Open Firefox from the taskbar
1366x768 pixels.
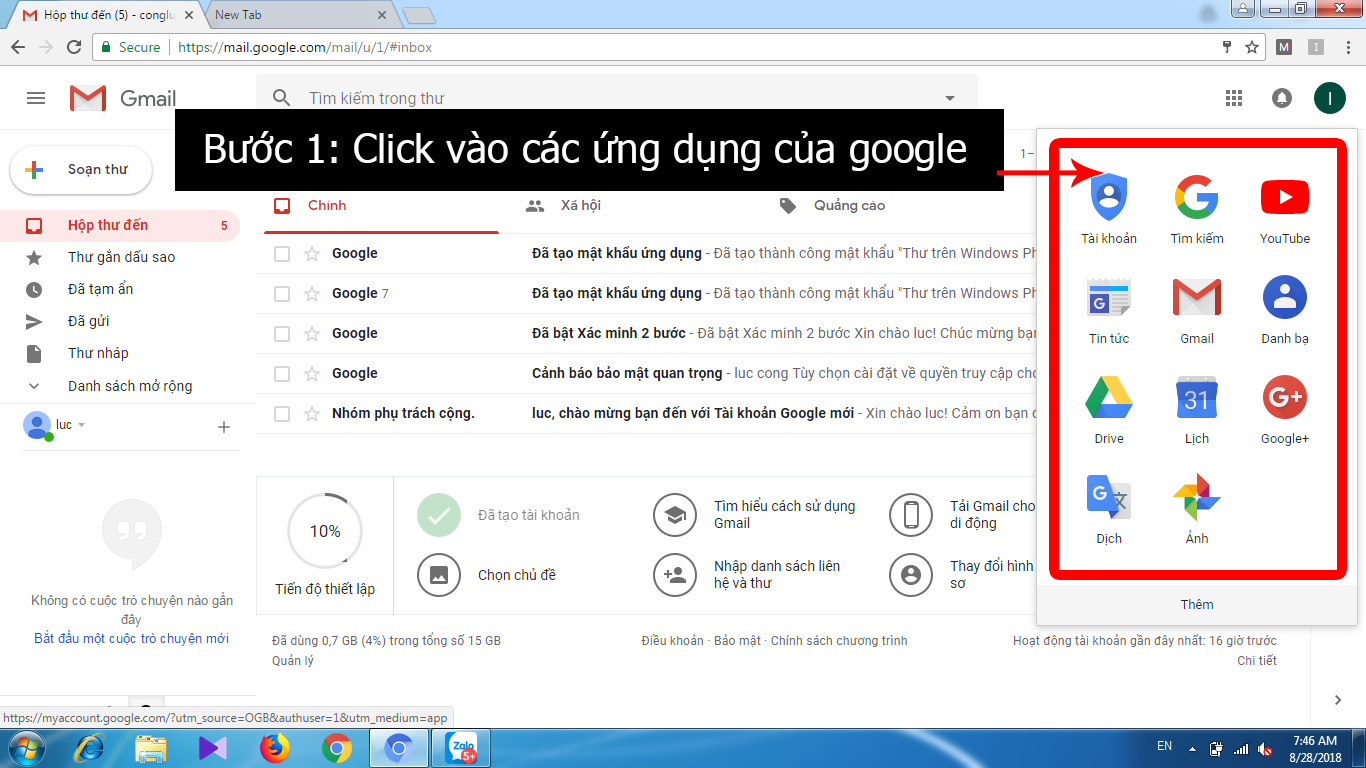[274, 748]
